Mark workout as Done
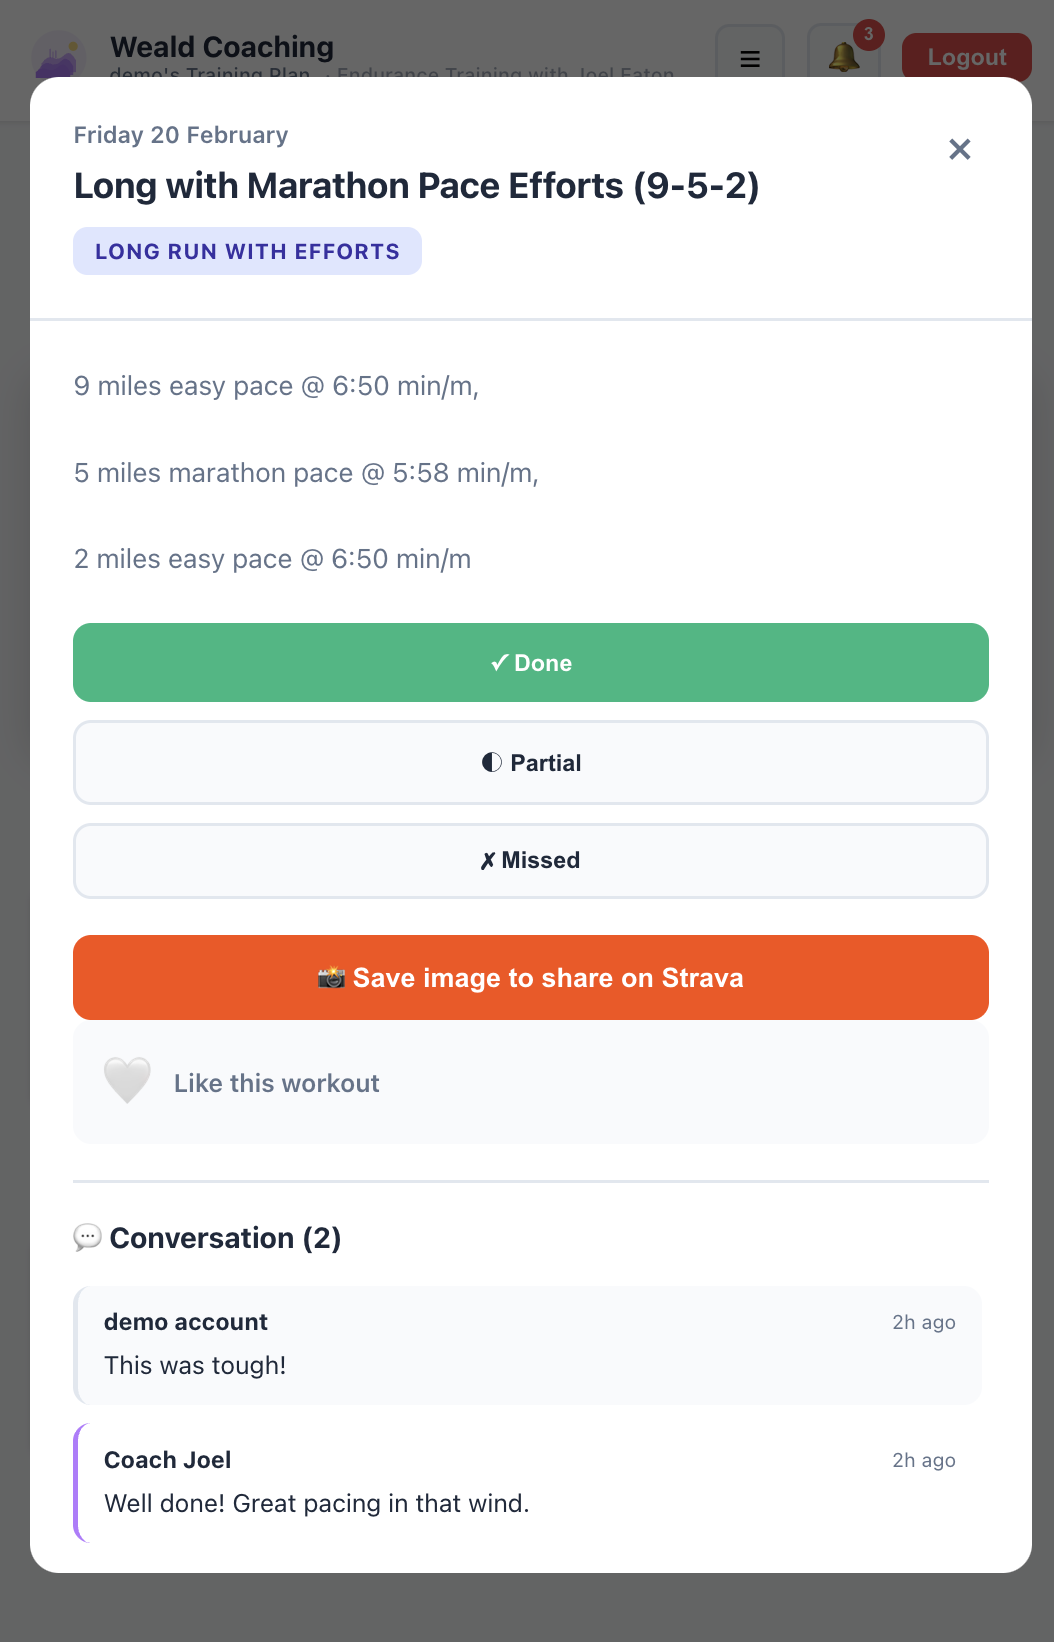This screenshot has width=1054, height=1642. pos(531,663)
